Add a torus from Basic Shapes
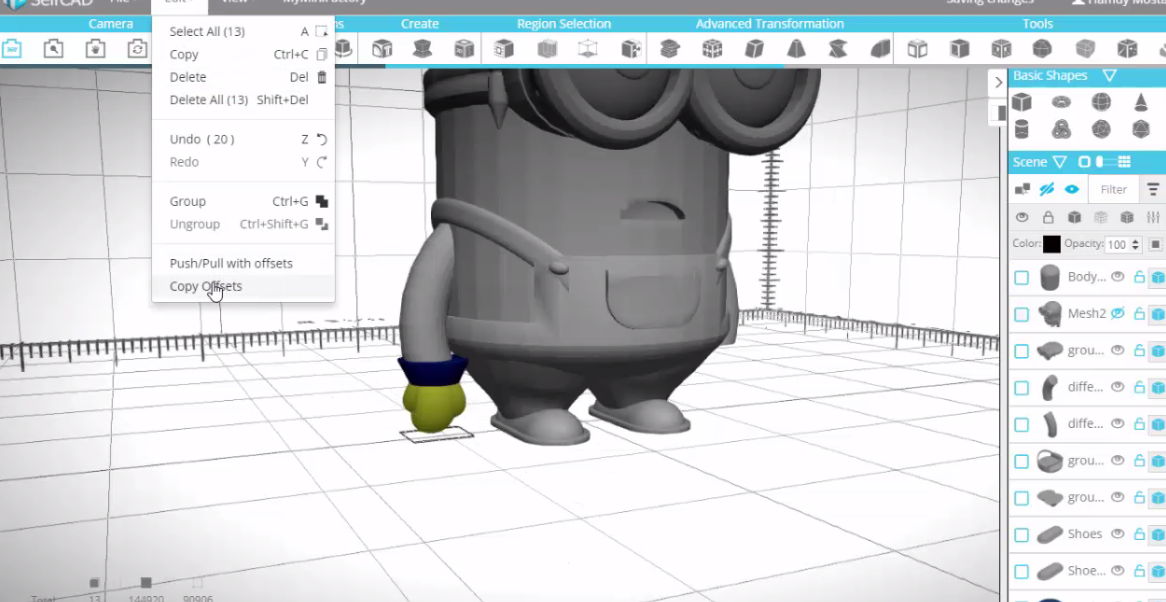Image resolution: width=1166 pixels, height=602 pixels. tap(1061, 102)
